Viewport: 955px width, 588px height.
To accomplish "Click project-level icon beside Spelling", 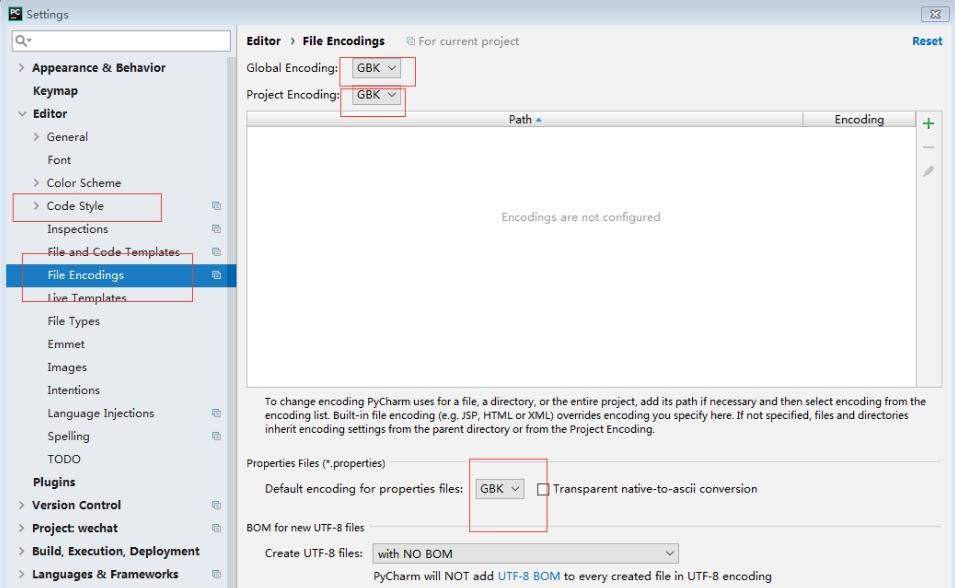I will coord(216,436).
